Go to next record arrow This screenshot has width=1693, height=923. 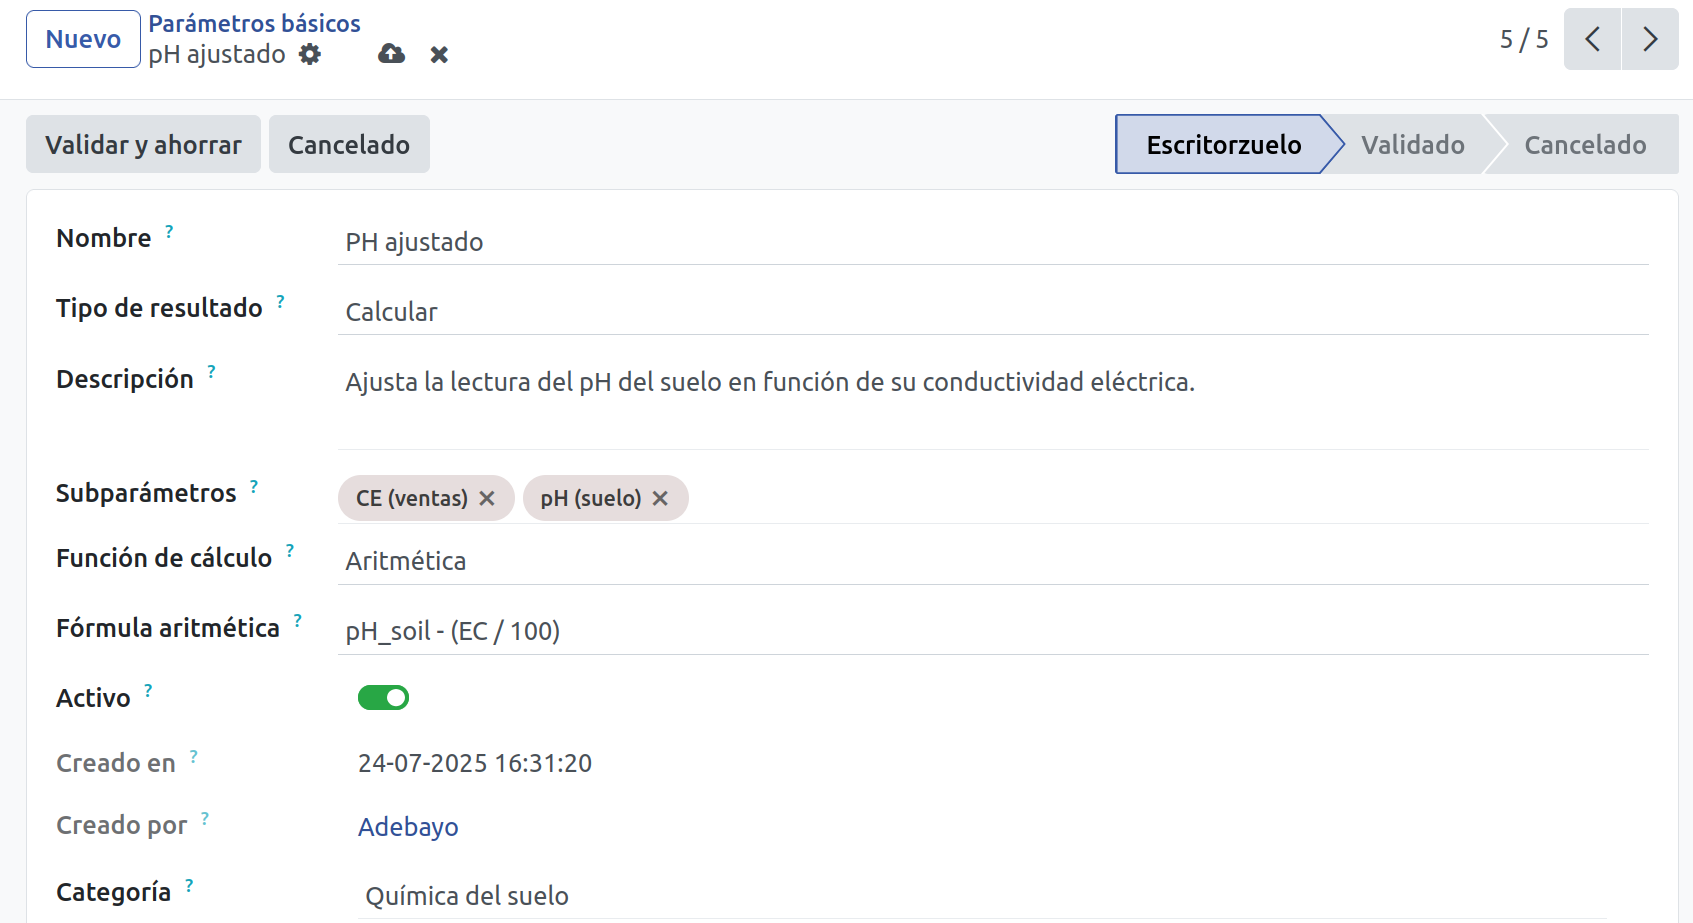coord(1650,39)
